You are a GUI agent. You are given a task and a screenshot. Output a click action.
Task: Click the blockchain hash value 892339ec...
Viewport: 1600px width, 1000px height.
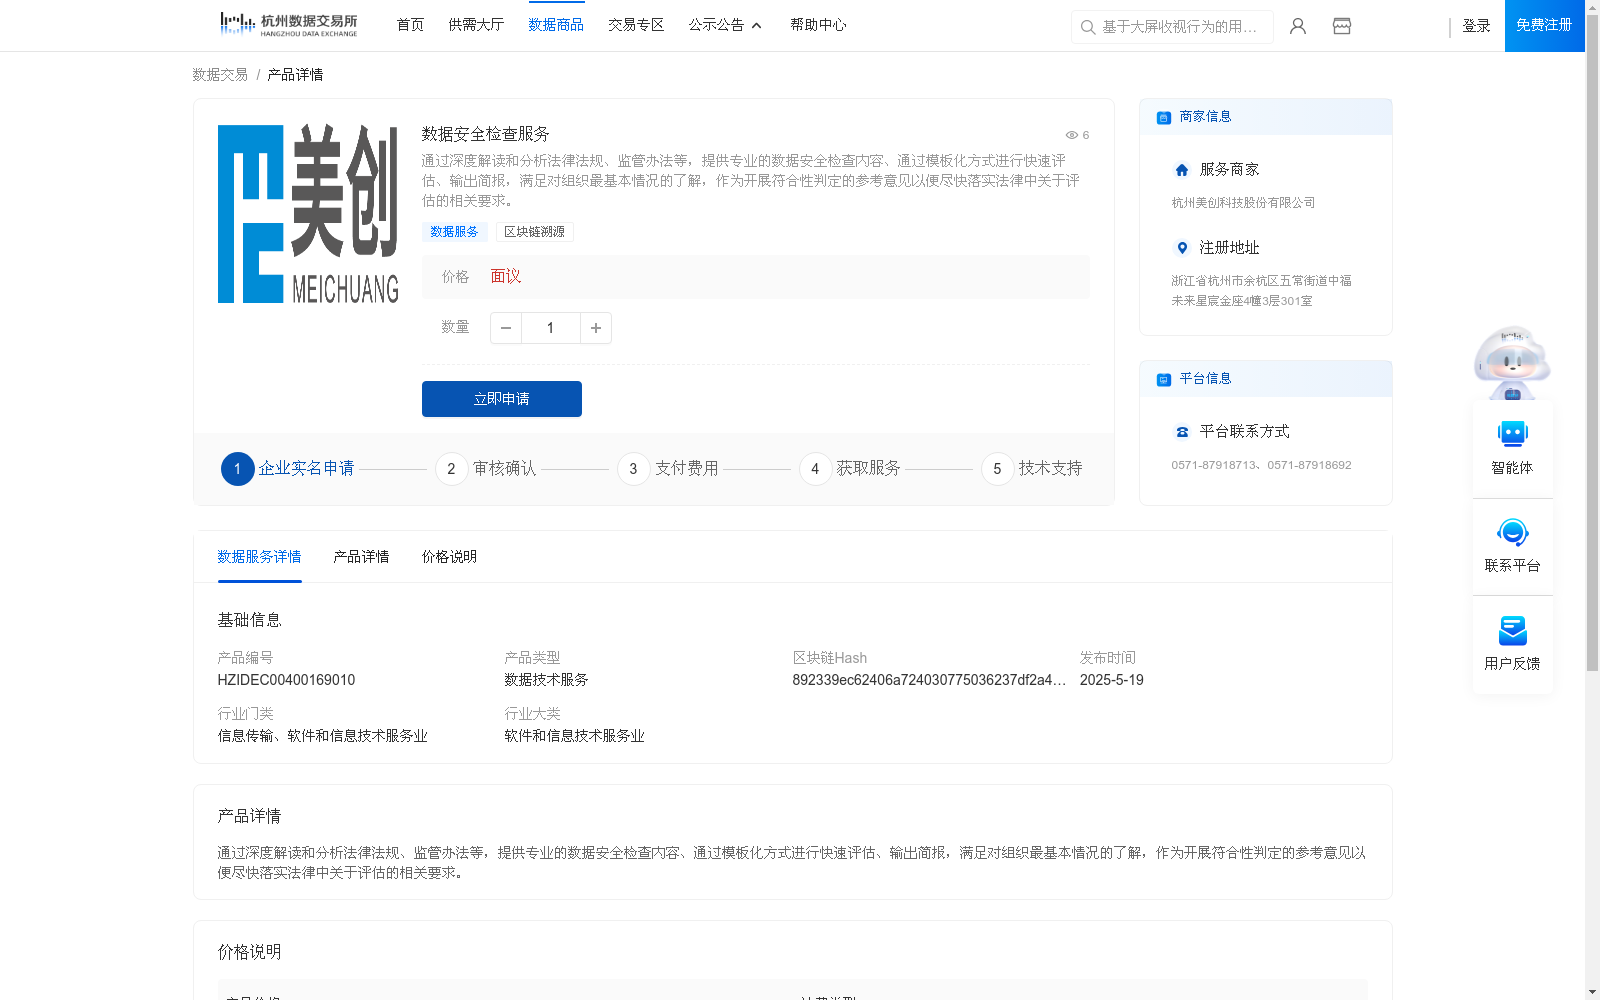click(x=929, y=680)
